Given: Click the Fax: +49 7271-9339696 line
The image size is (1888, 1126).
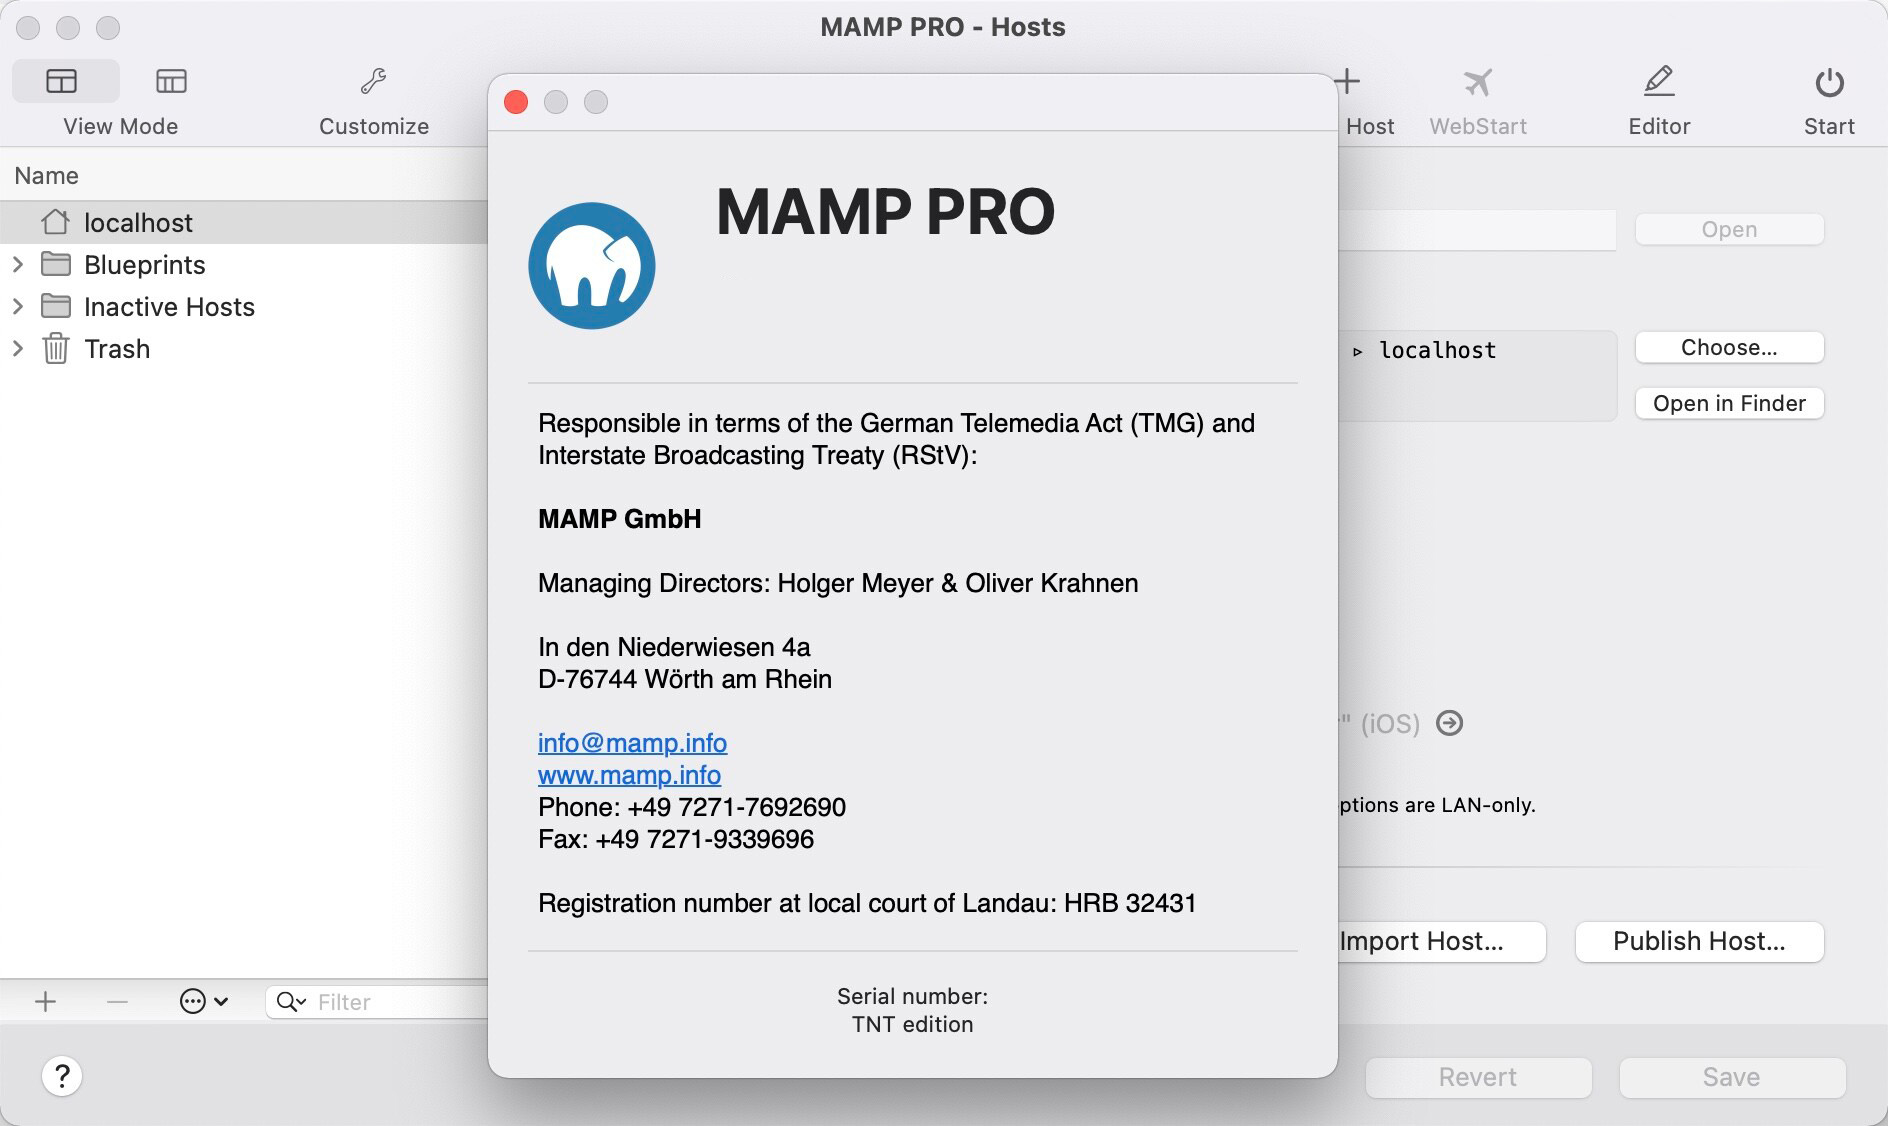Looking at the screenshot, I should (x=676, y=839).
